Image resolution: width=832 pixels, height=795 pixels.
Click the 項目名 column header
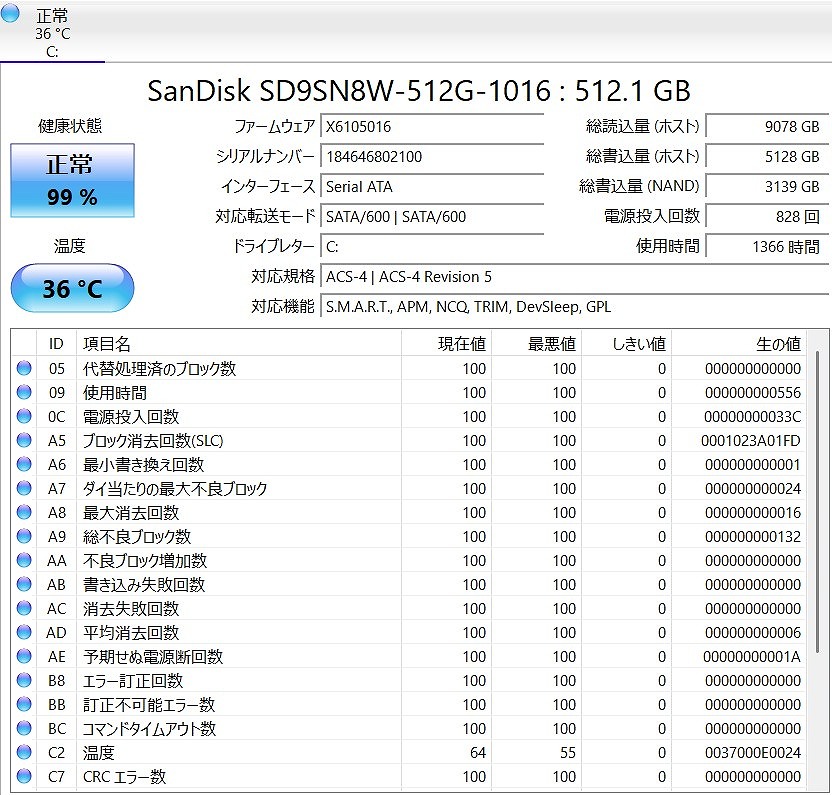coord(107,344)
